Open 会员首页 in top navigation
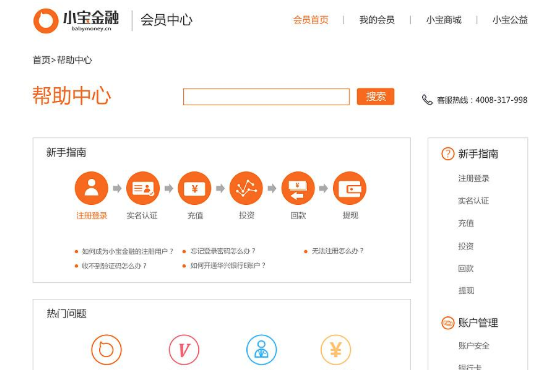 point(311,20)
